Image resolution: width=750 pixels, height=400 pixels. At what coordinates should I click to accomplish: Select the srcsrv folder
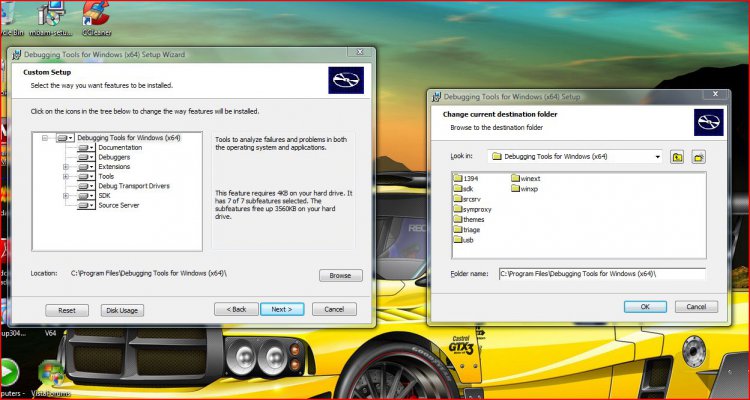click(x=467, y=199)
